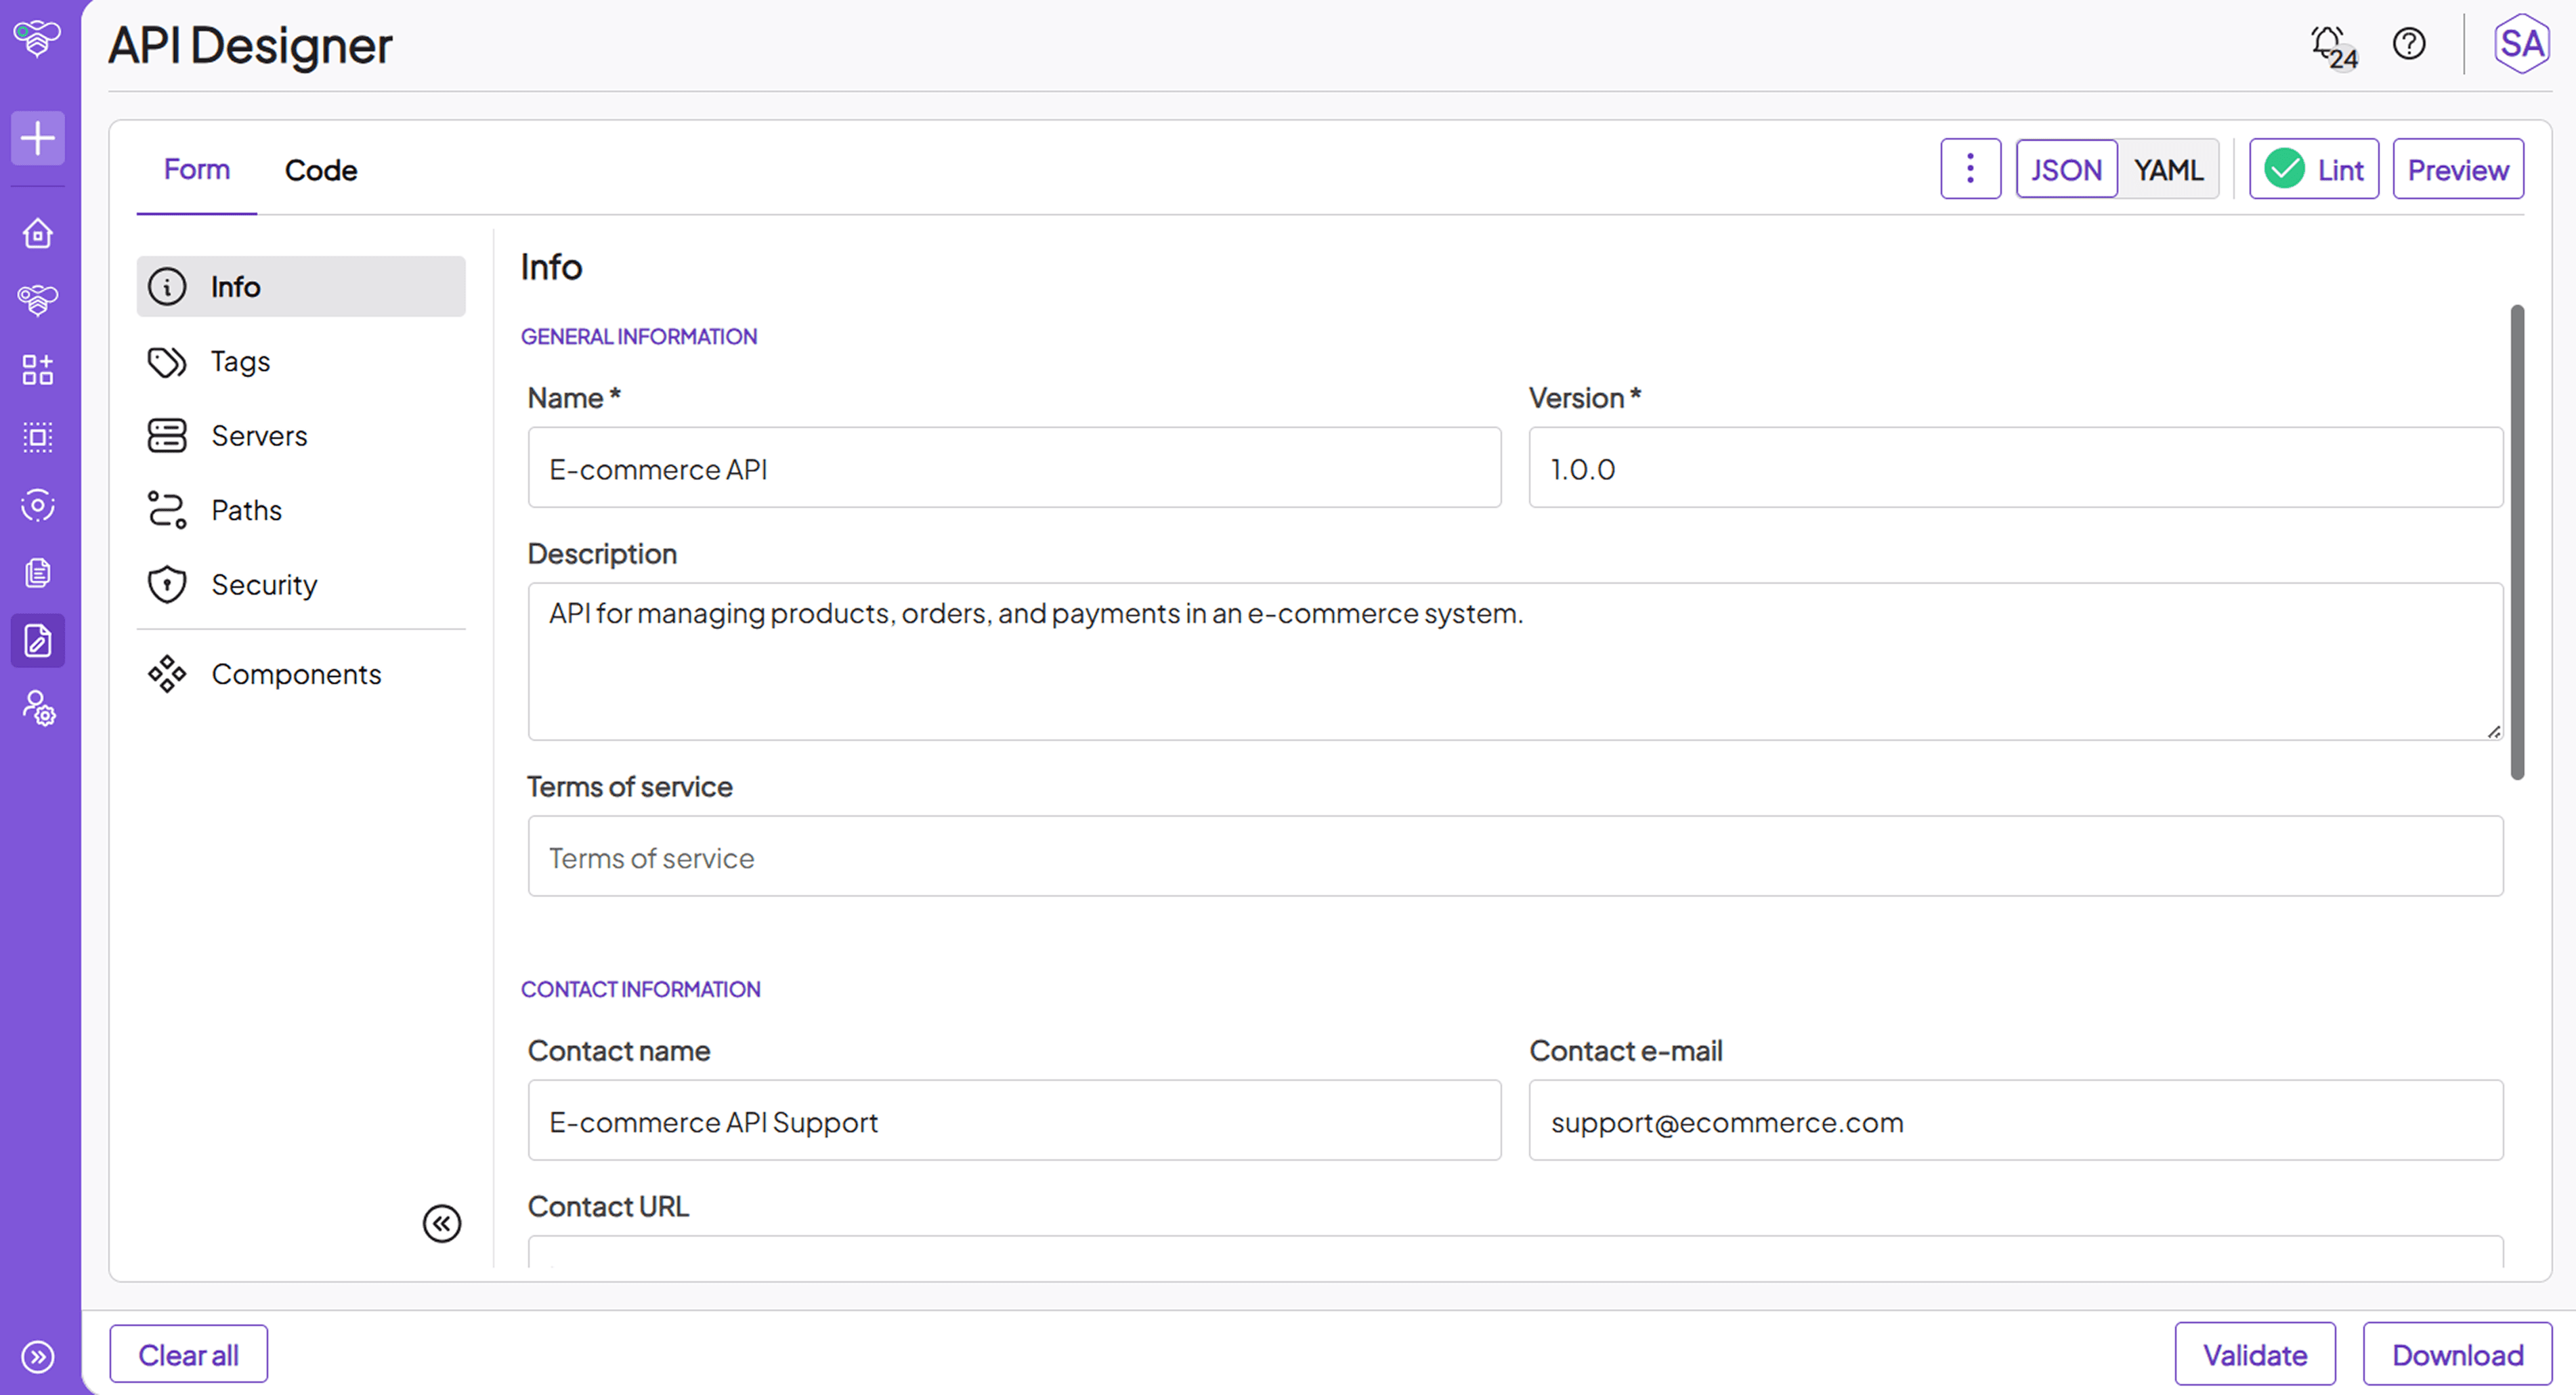Collapse the form navigation panel
Viewport: 2576px width, 1395px height.
coord(441,1223)
